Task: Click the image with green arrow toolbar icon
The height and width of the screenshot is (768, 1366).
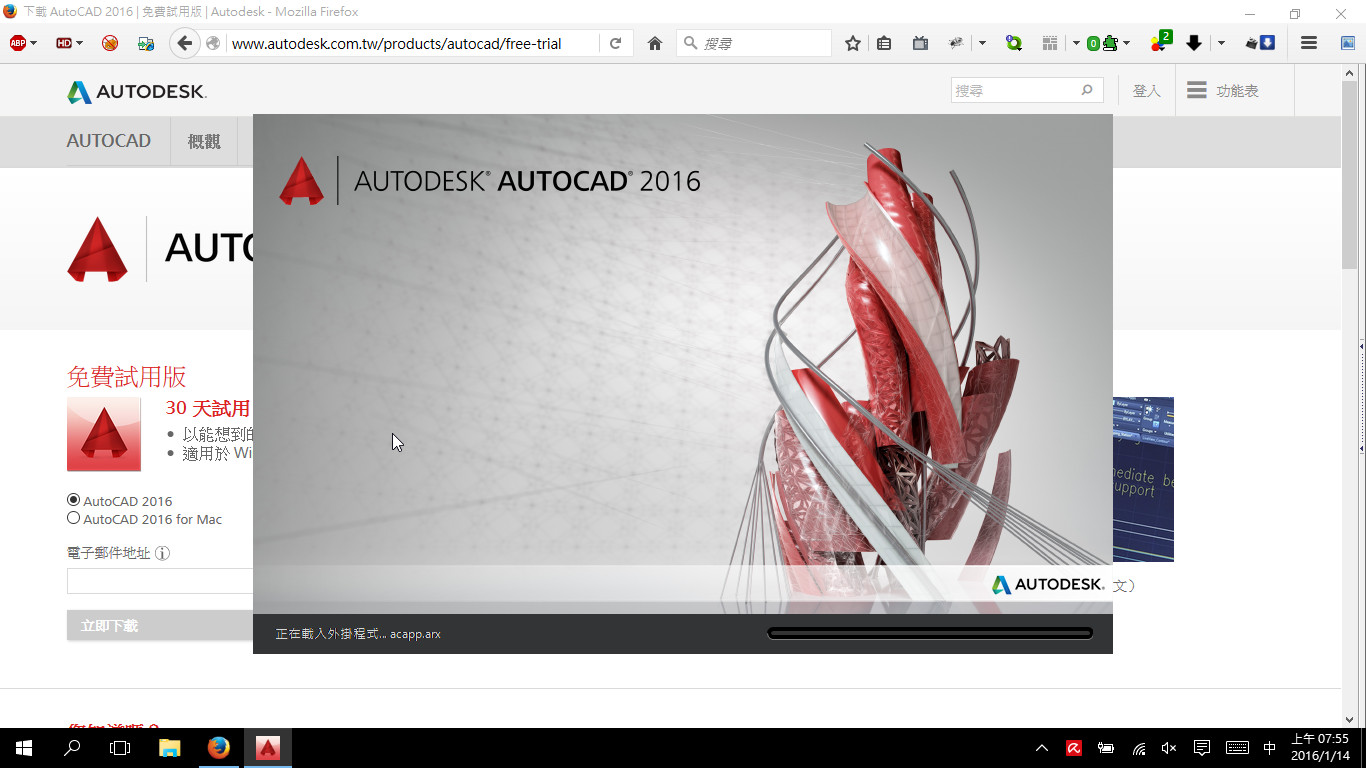Action: coord(146,43)
